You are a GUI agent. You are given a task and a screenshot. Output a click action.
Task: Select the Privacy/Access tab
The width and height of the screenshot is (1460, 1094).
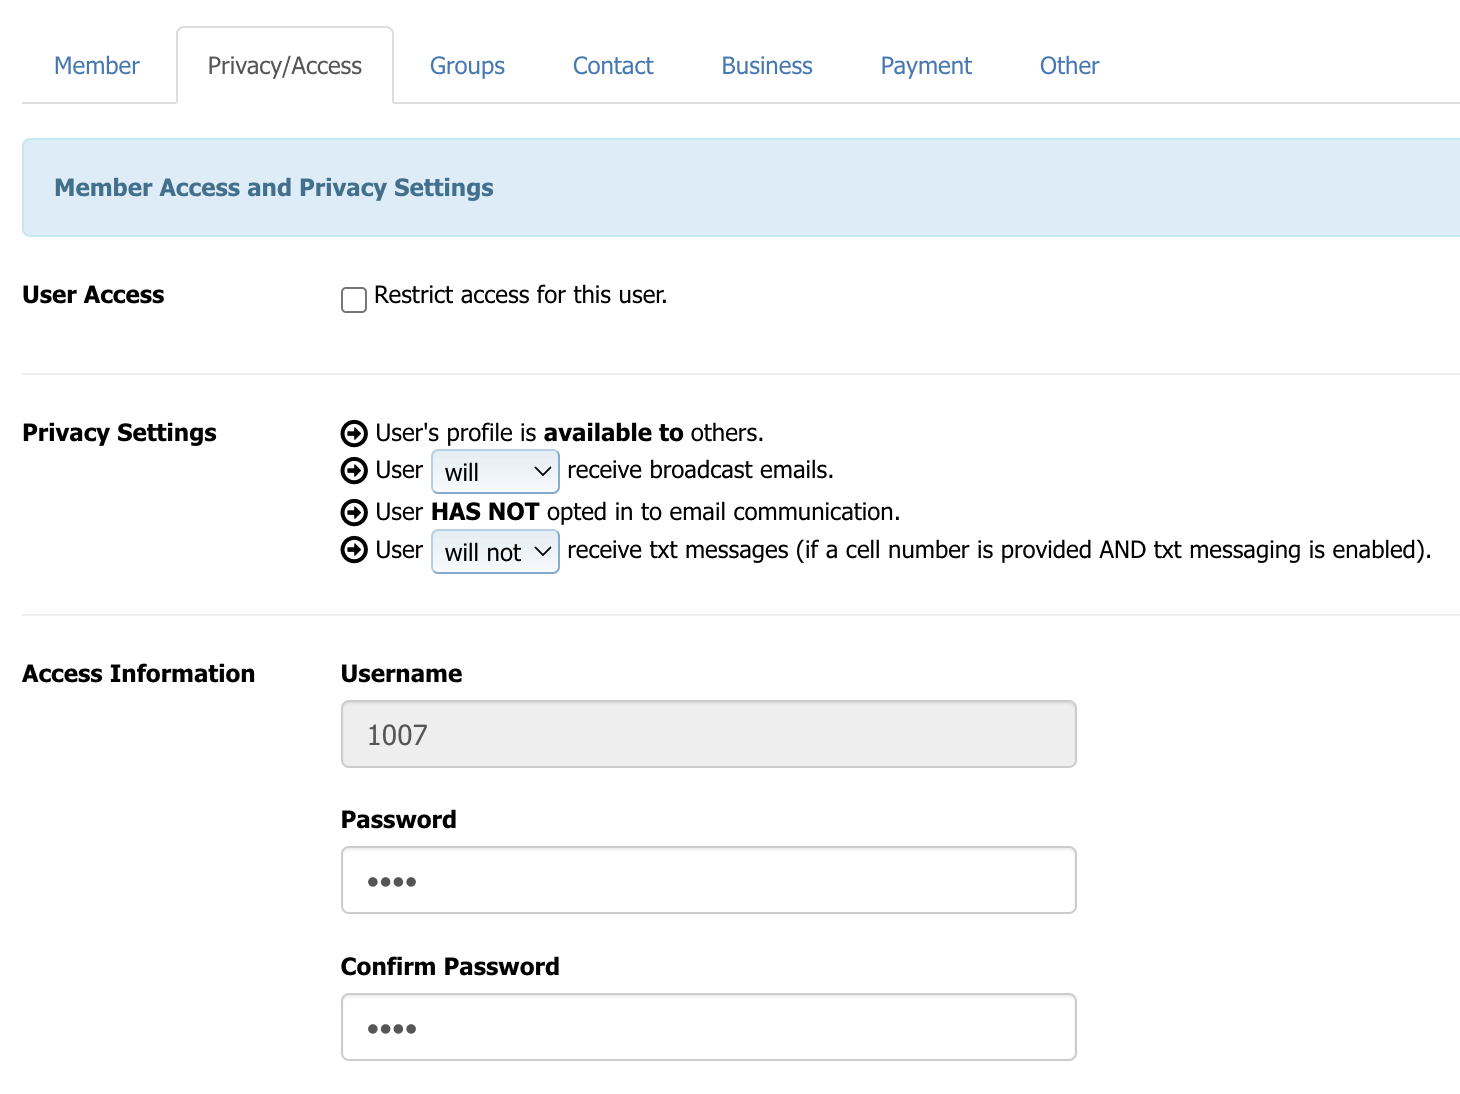click(x=285, y=66)
